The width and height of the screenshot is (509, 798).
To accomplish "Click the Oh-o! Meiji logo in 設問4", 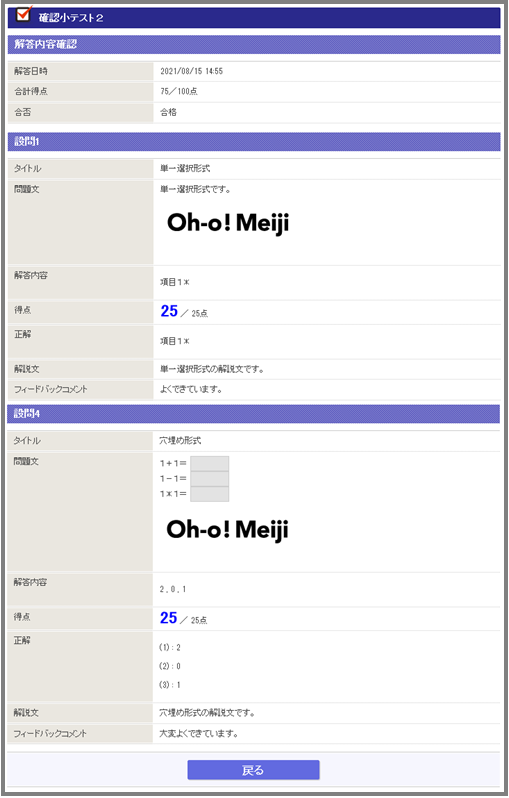I will [228, 530].
